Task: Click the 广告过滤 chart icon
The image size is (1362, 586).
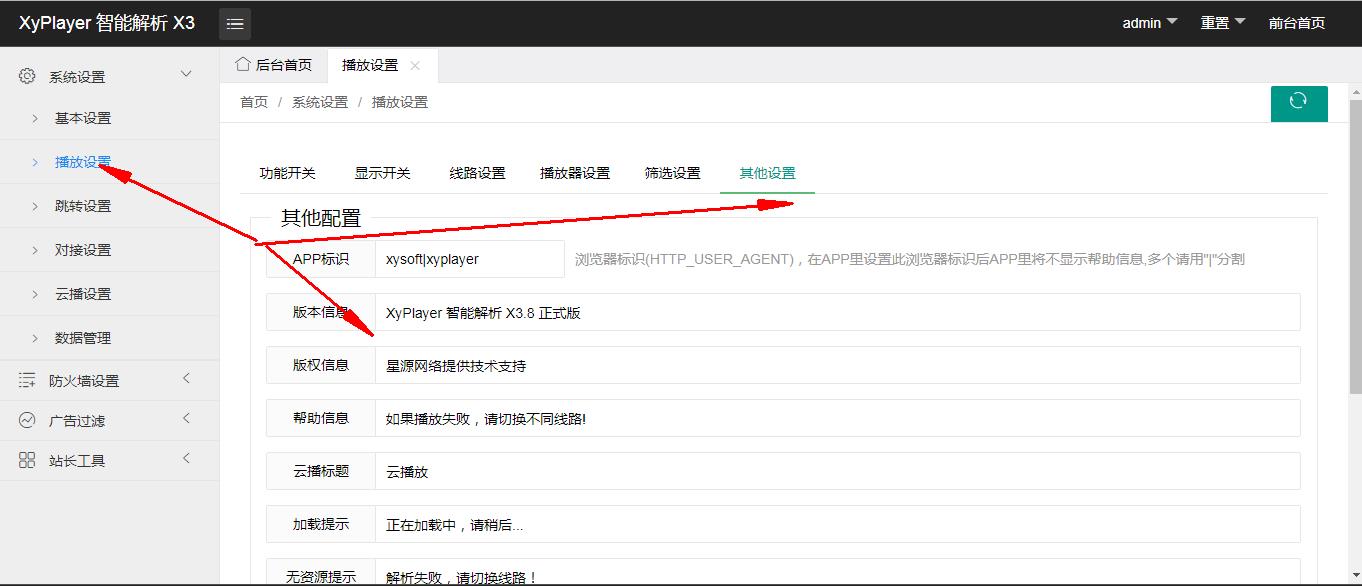Action: (x=28, y=420)
